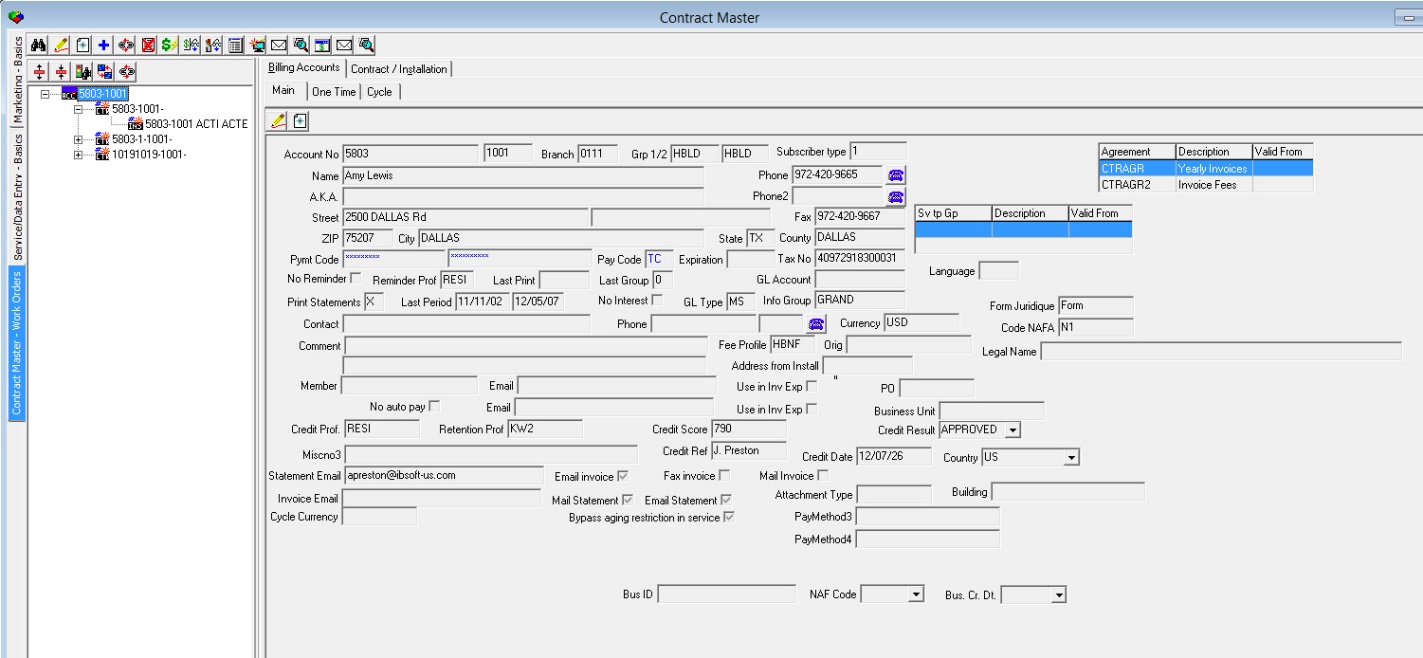The width and height of the screenshot is (1423, 658).
Task: Click the dollar sign with arrows icon
Action: pos(191,45)
